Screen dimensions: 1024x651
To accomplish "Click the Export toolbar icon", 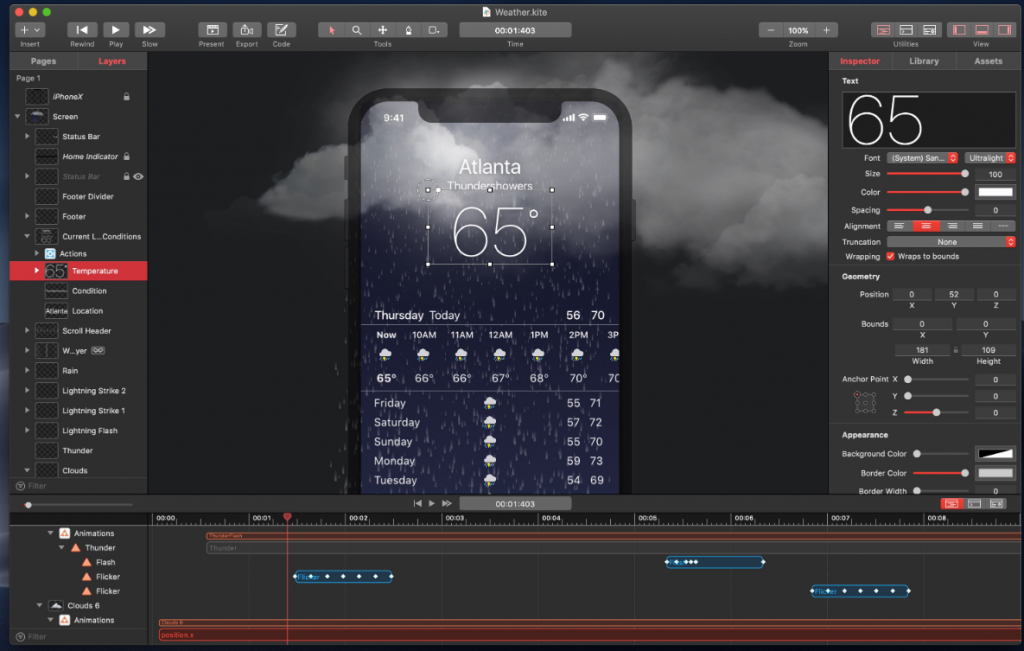I will pyautogui.click(x=247, y=30).
